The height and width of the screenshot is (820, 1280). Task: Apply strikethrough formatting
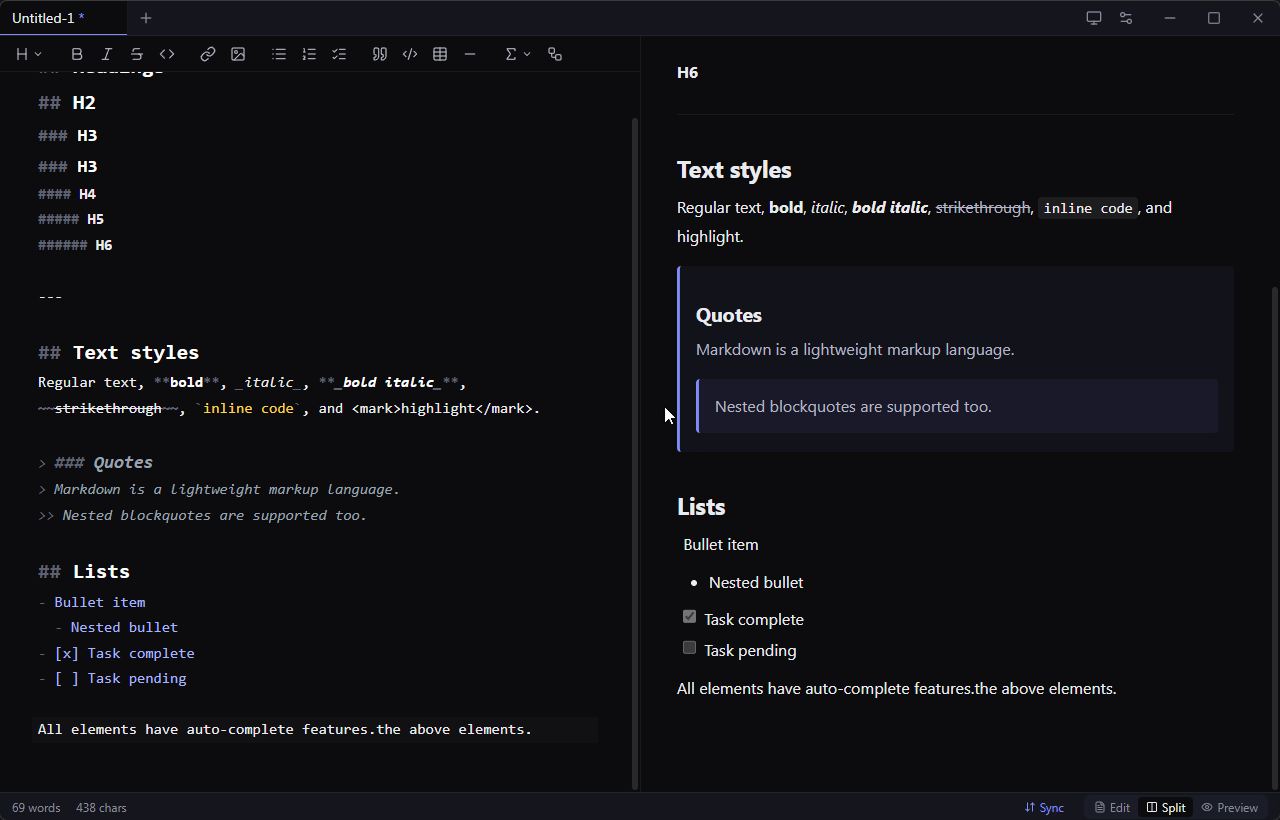pos(137,54)
